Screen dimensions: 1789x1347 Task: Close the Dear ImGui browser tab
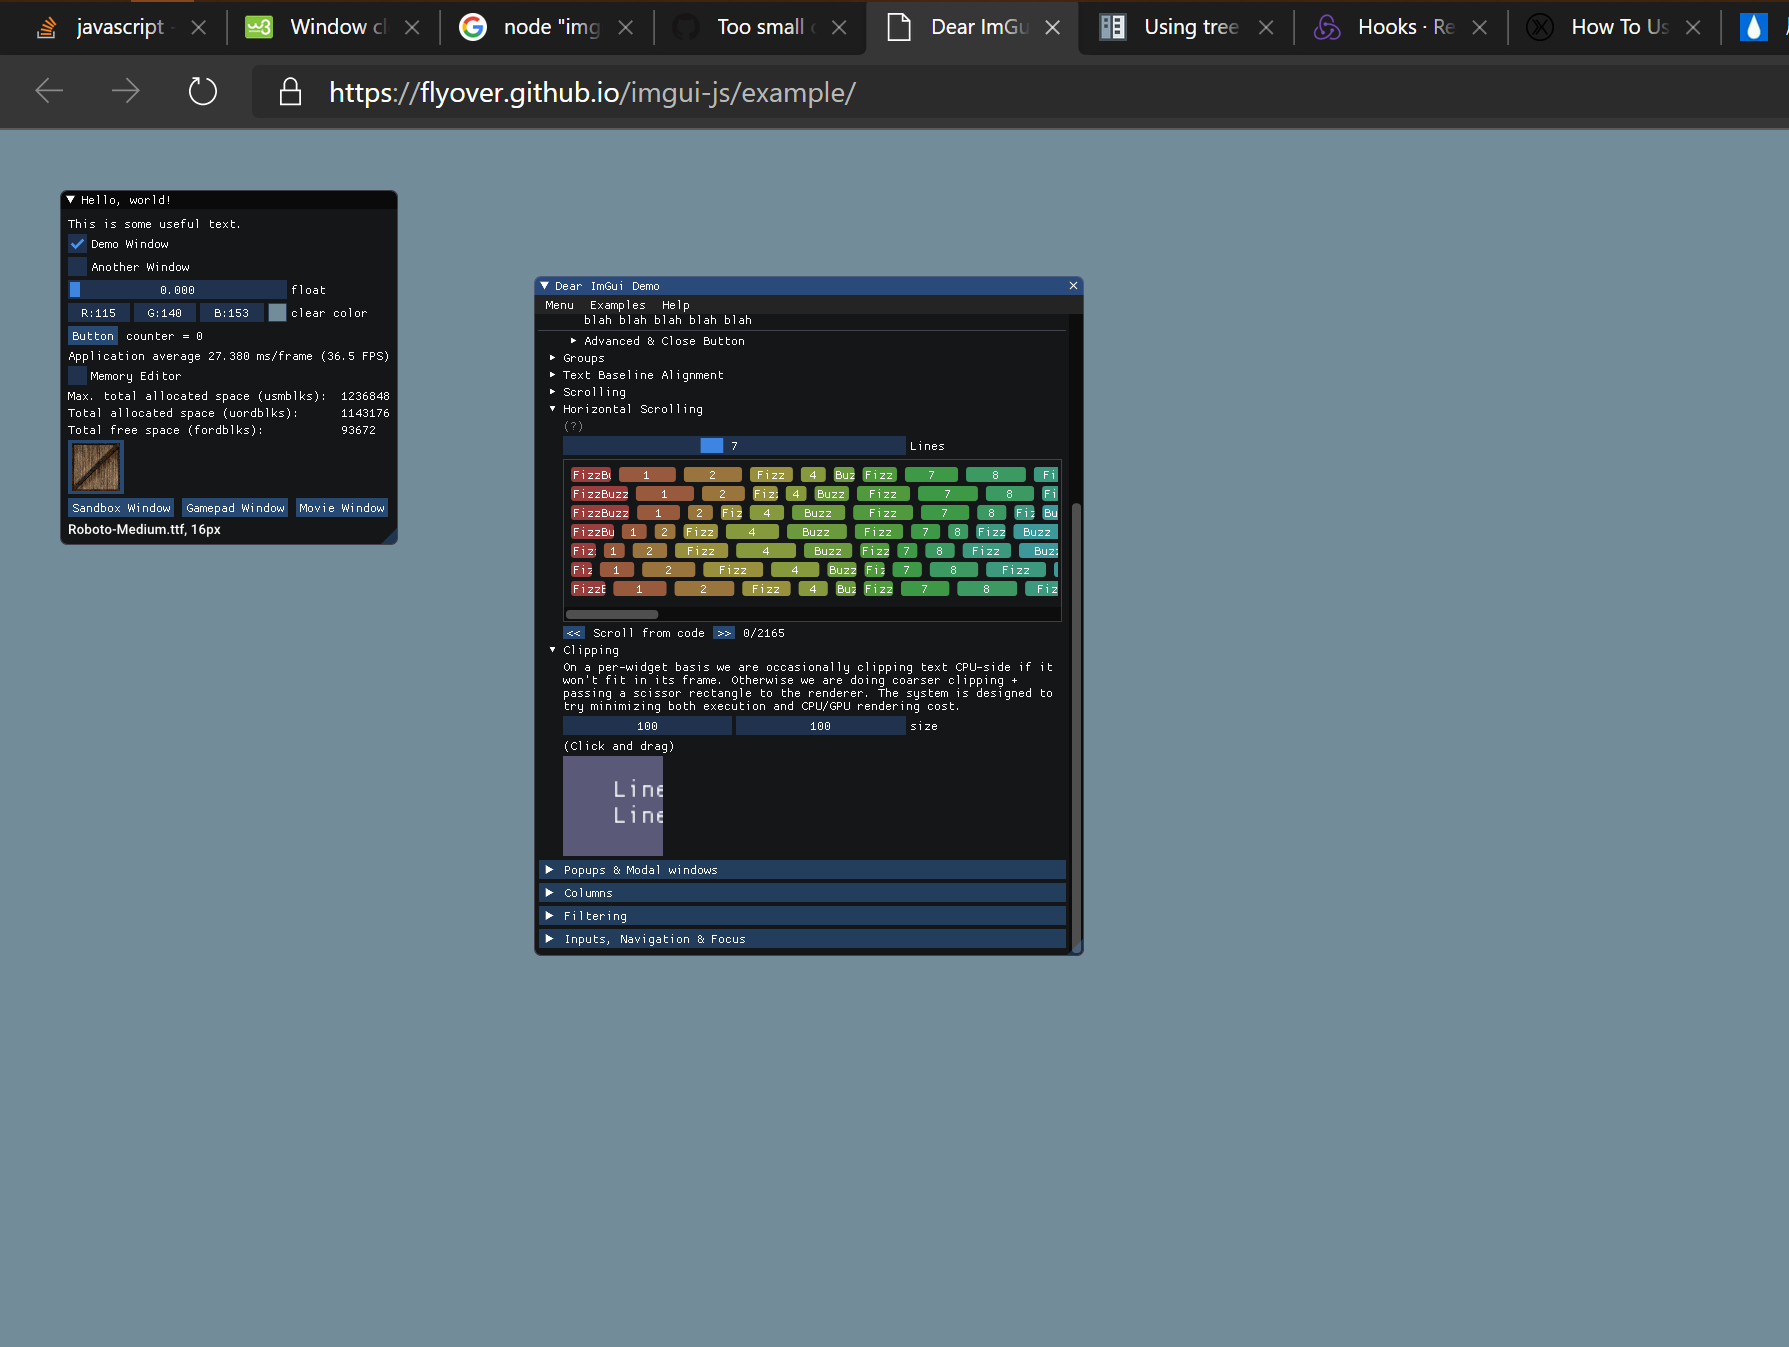[x=1053, y=27]
